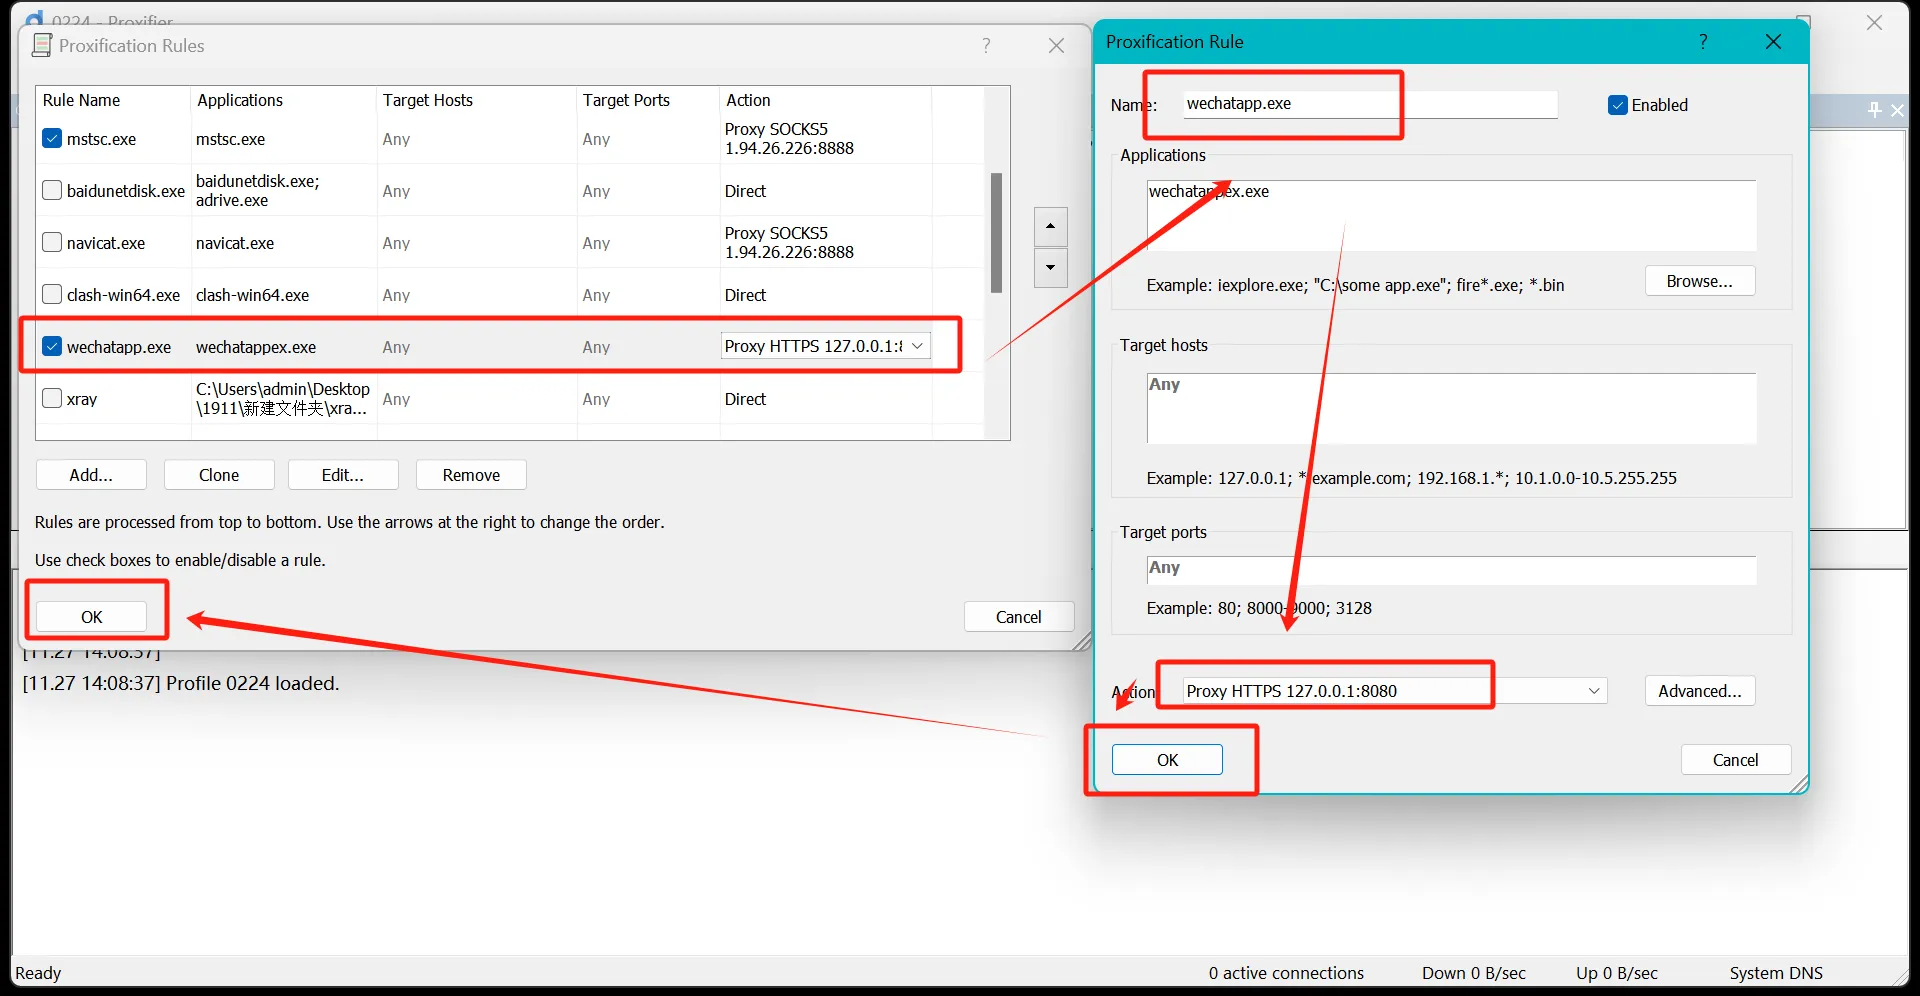Click the Add... button

tap(91, 475)
